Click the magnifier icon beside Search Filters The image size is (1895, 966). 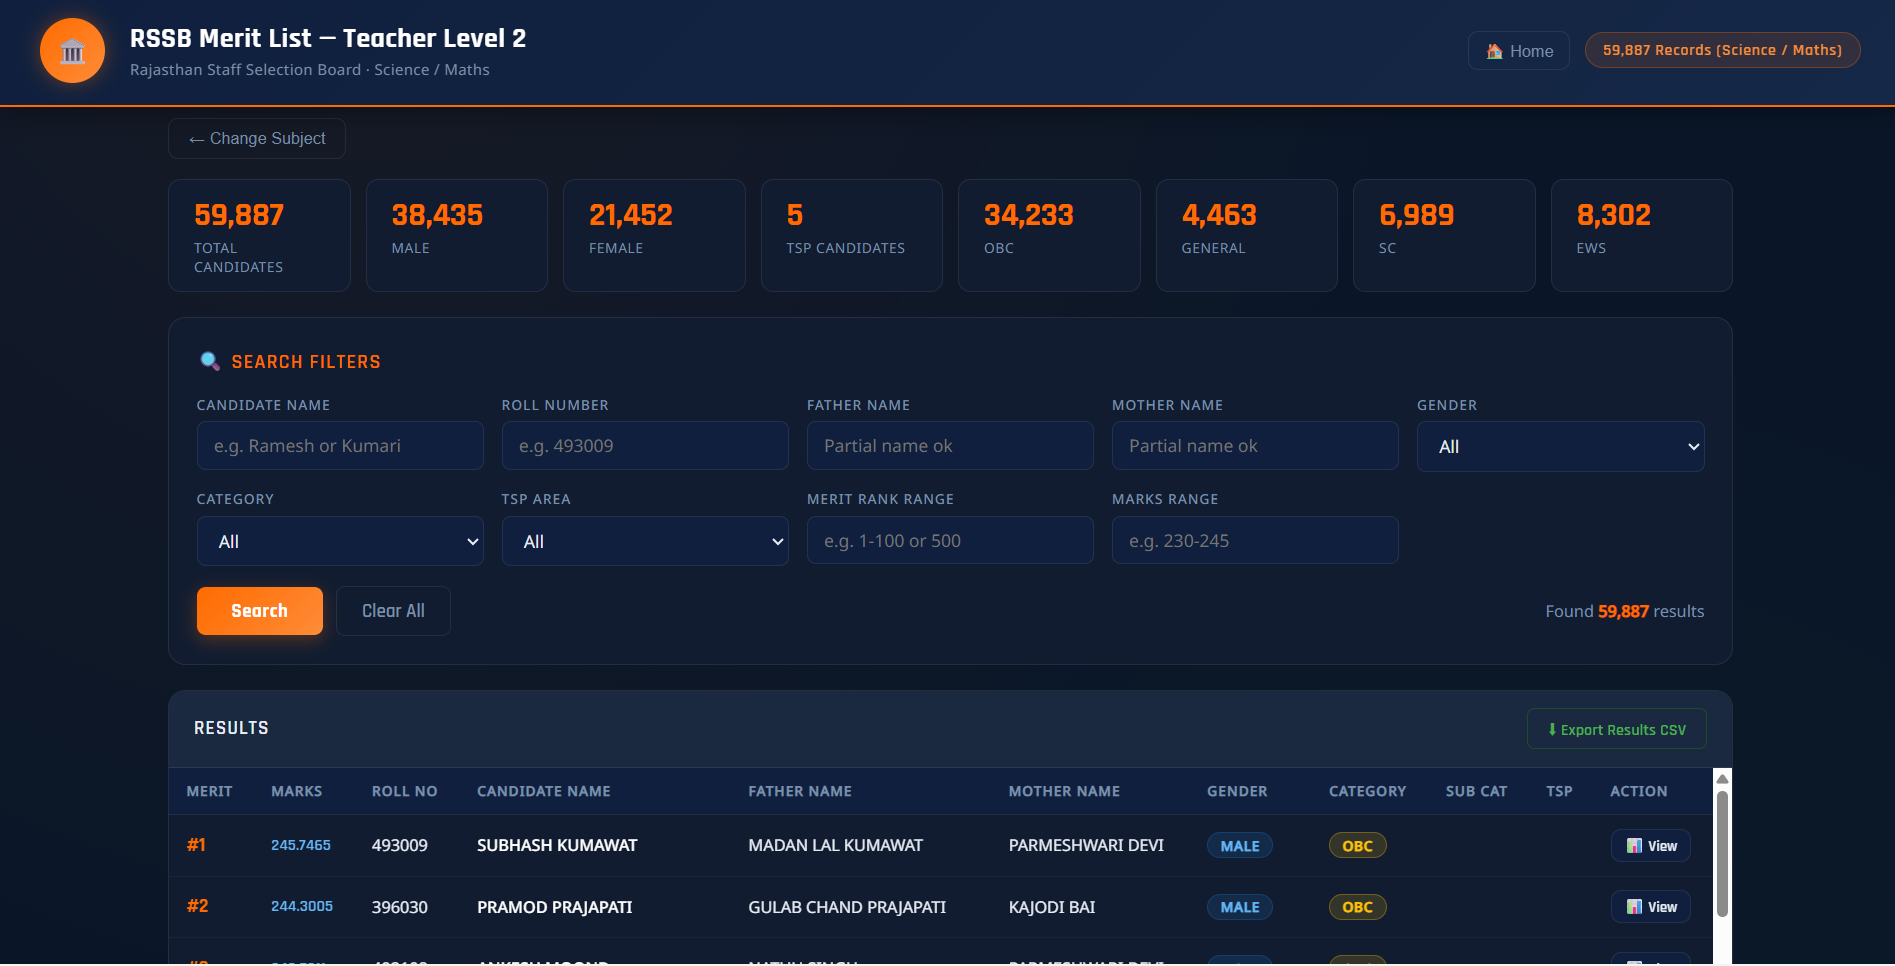click(210, 361)
